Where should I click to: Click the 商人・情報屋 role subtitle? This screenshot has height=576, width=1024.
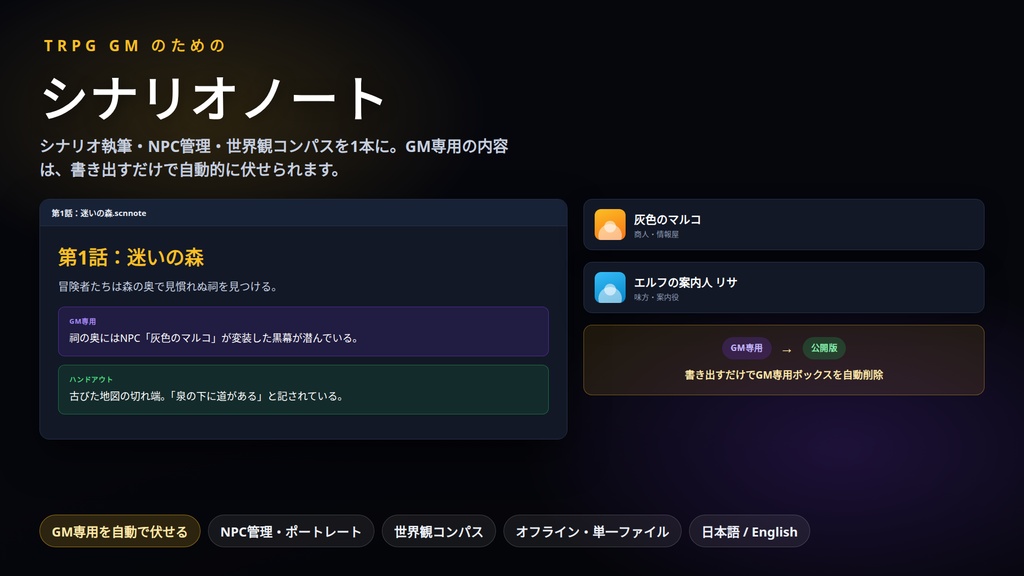(x=656, y=234)
